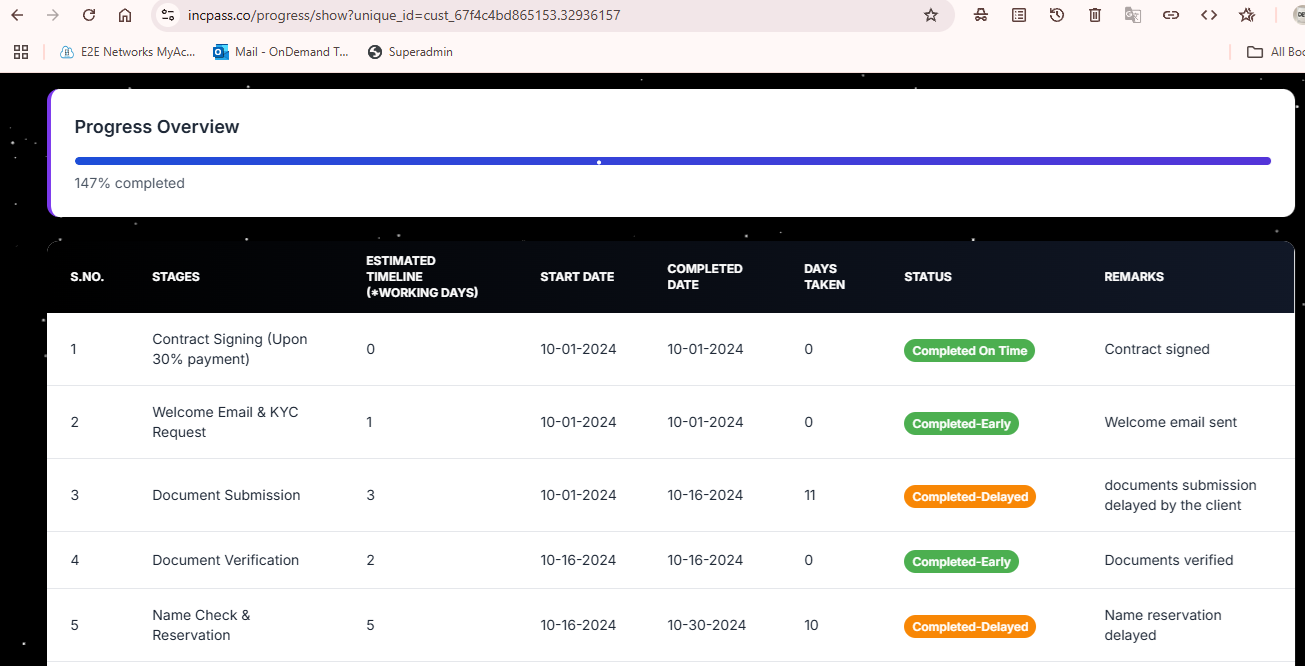Viewport: 1305px width, 666px height.
Task: Click the REMARKS column header
Action: coord(1134,277)
